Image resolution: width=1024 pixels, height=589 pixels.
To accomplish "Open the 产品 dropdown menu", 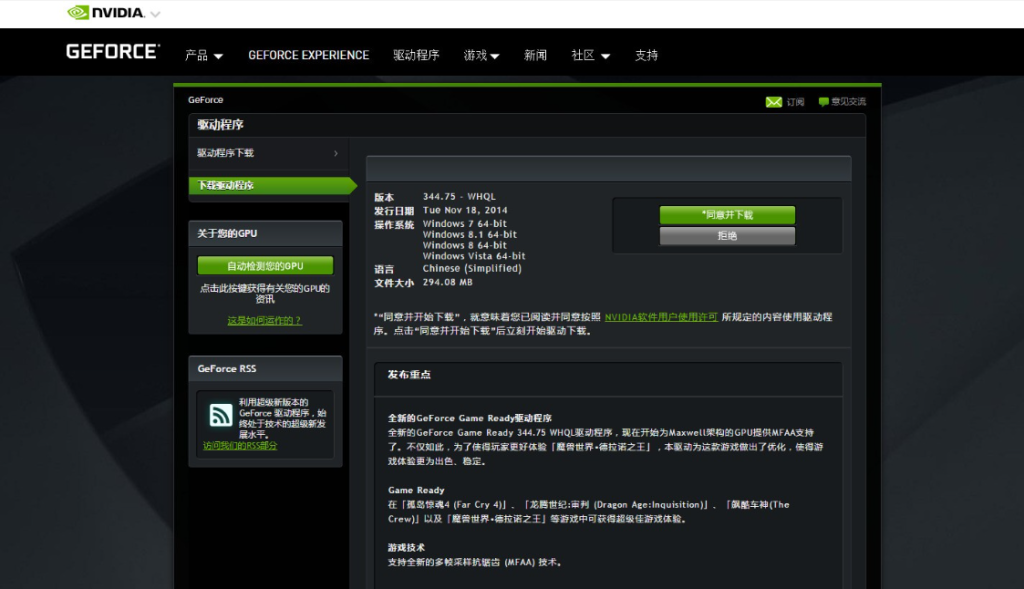I will (200, 56).
